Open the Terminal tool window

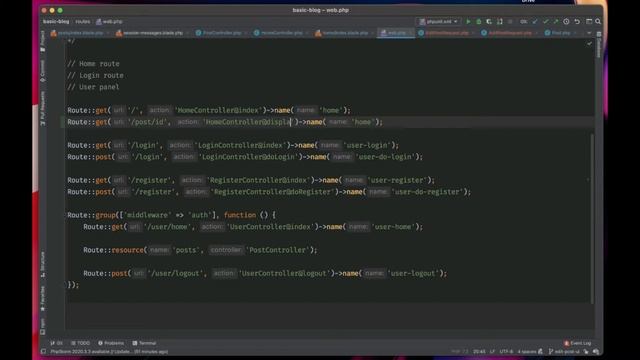[x=144, y=343]
